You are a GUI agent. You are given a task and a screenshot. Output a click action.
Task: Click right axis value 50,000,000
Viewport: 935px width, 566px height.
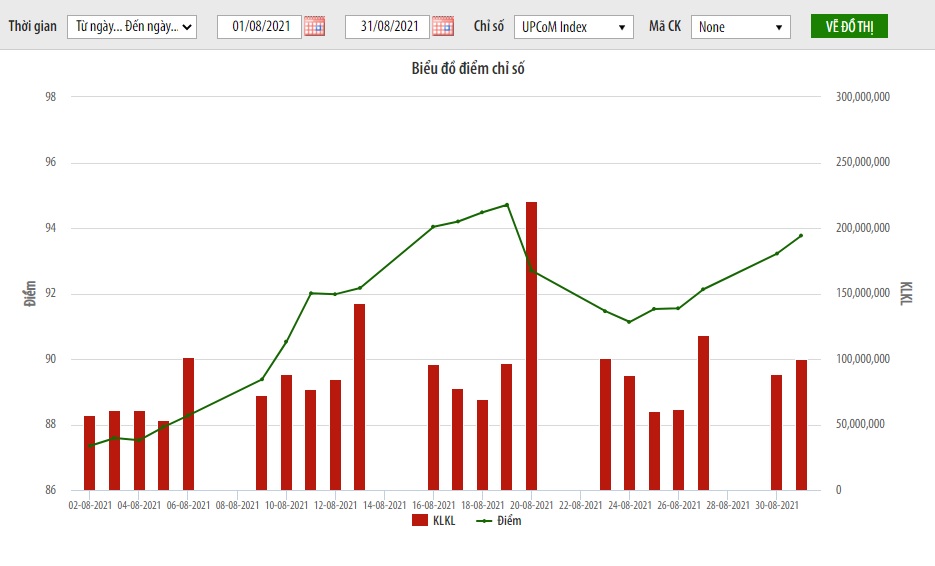[860, 424]
